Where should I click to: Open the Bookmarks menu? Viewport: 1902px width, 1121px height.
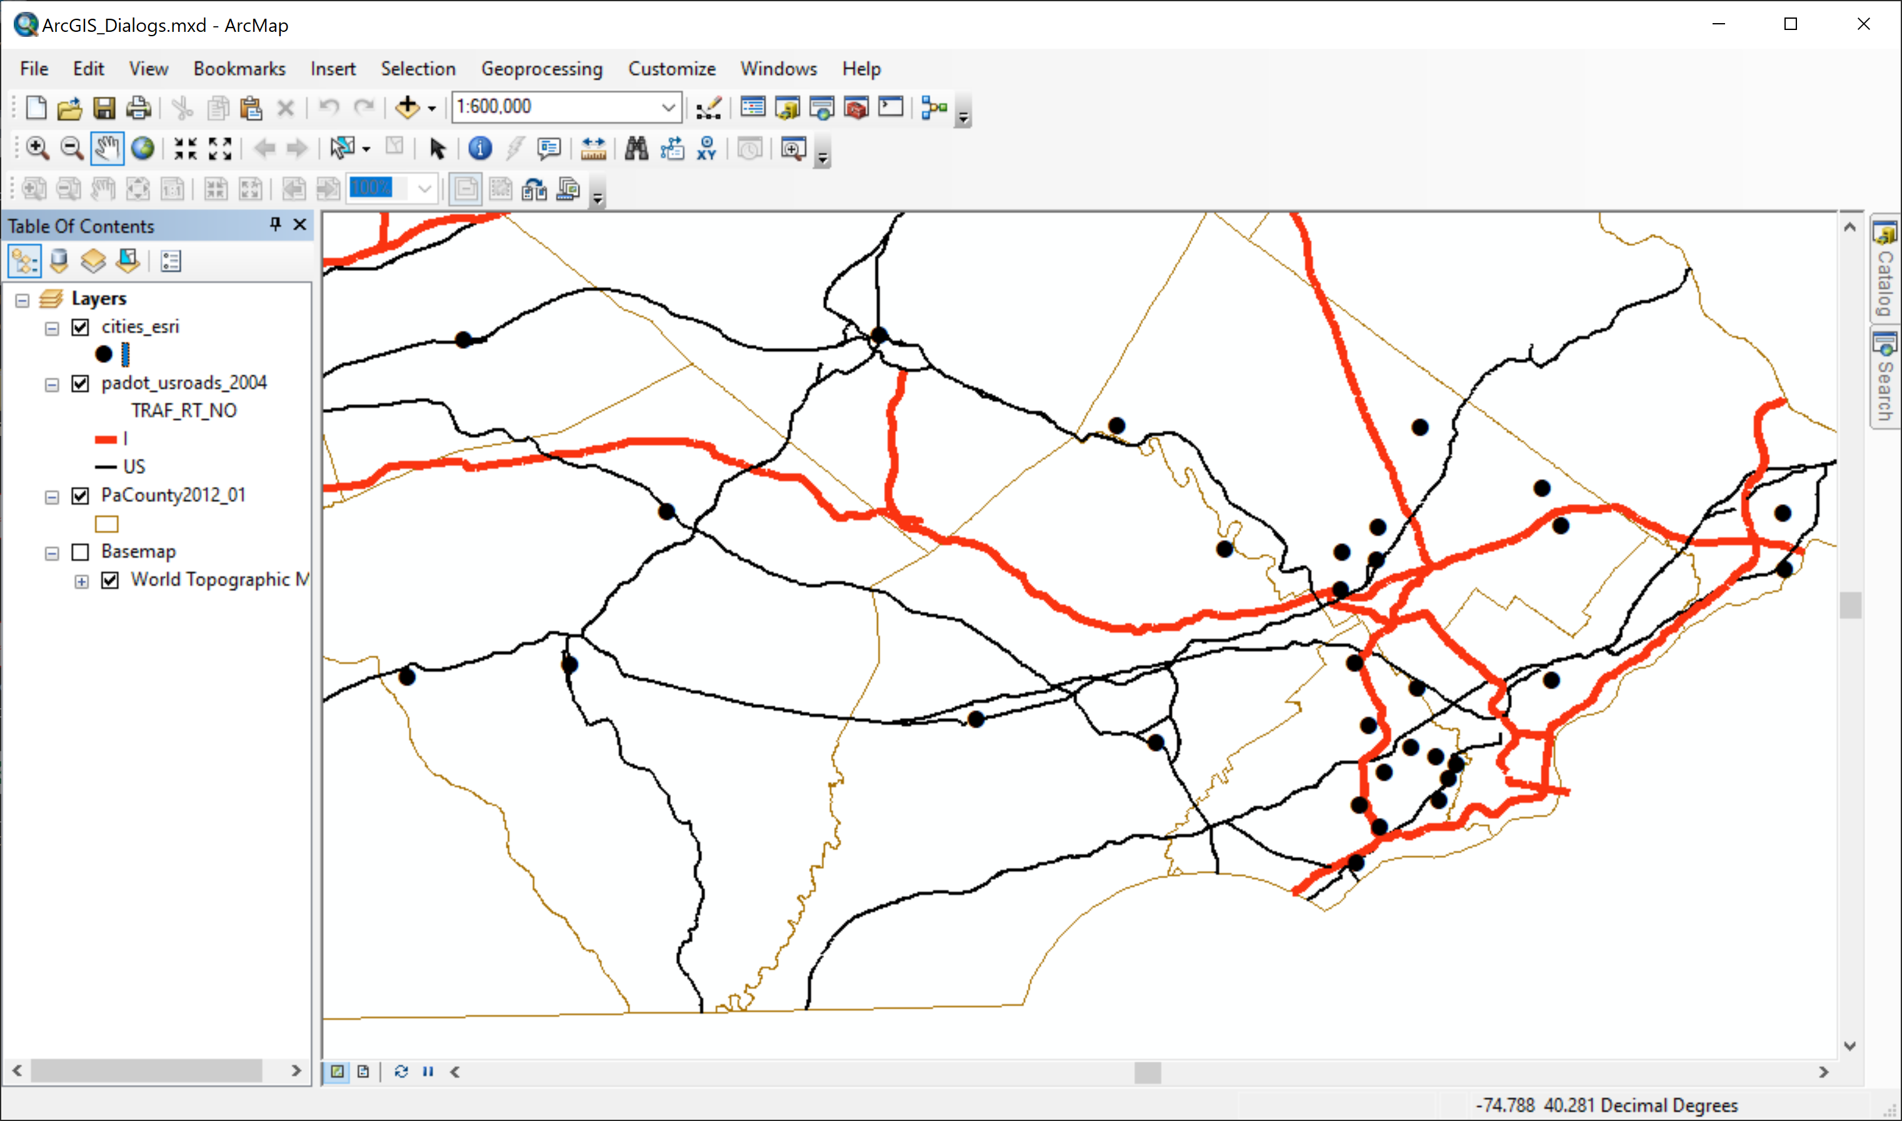239,69
